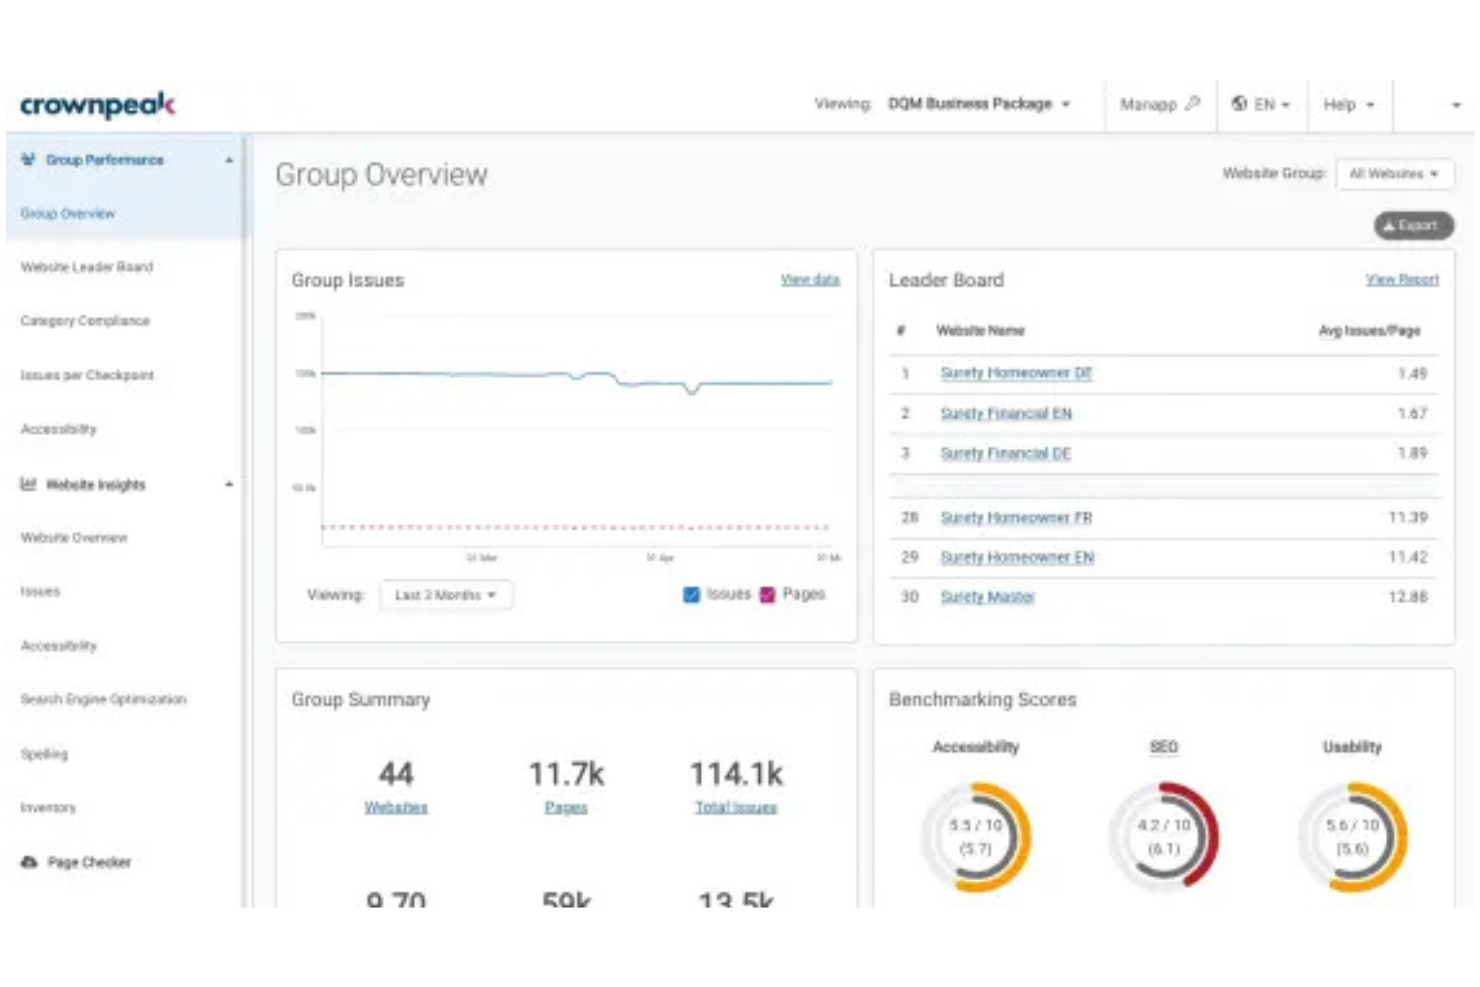Click the Websites link under 44
The width and height of the screenshot is (1480, 987).
pyautogui.click(x=396, y=807)
